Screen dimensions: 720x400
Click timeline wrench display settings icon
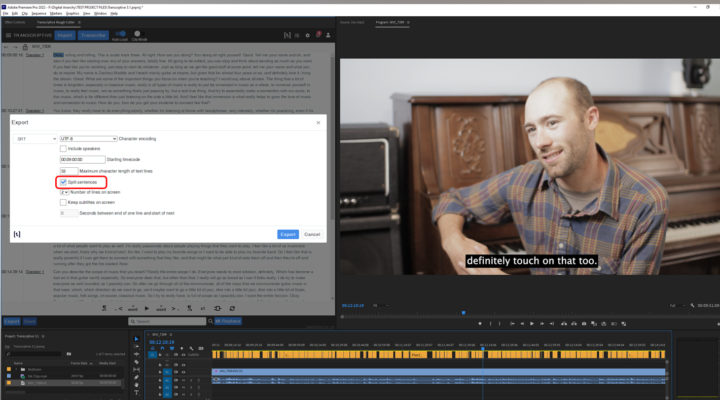pyautogui.click(x=191, y=349)
